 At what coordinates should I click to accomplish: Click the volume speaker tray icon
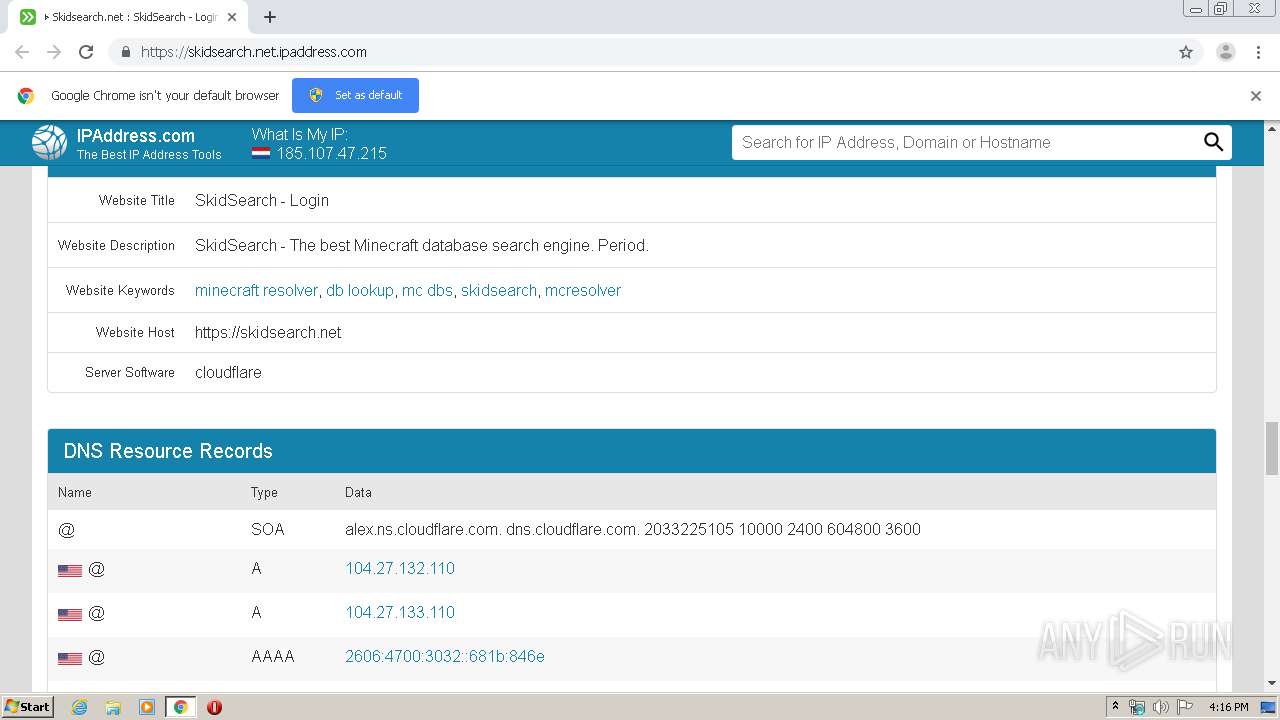[1160, 707]
